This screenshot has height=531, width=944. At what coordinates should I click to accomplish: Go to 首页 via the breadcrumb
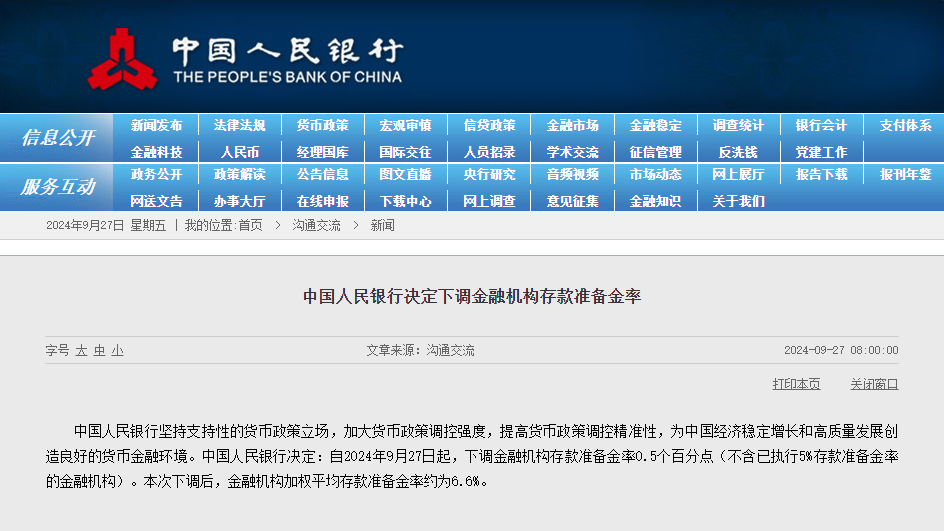(x=250, y=226)
